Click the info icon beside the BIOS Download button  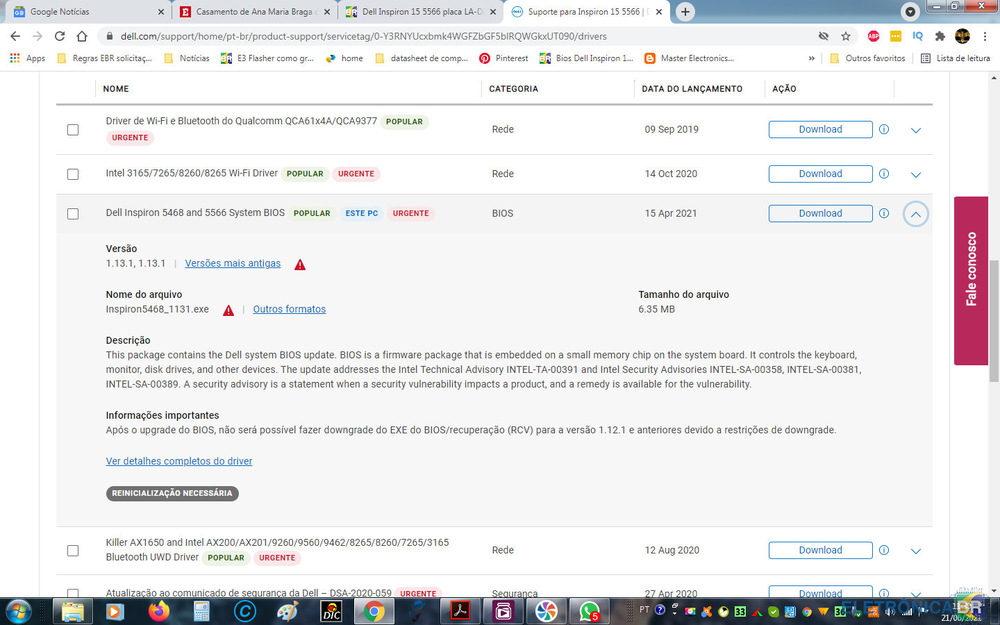click(x=884, y=213)
